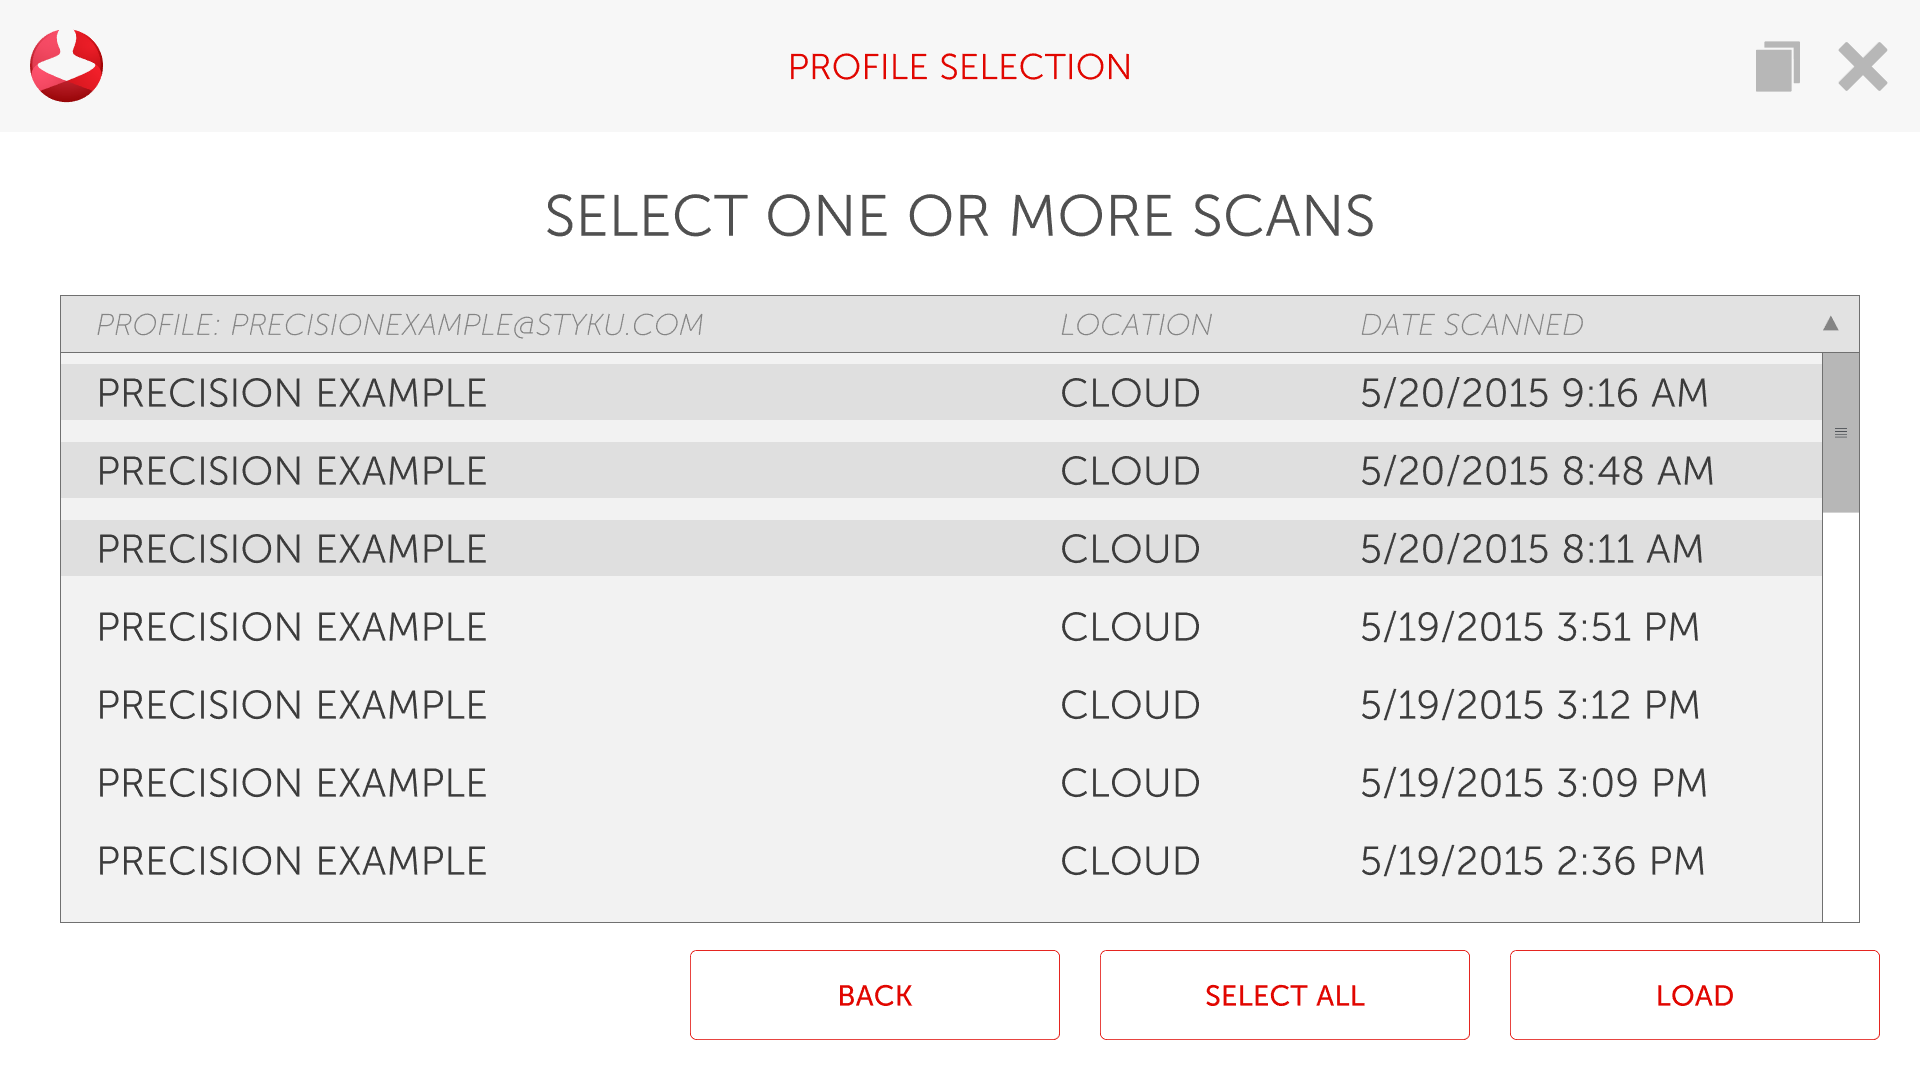Close the profile selection screen
The image size is (1920, 1080).
1862,67
